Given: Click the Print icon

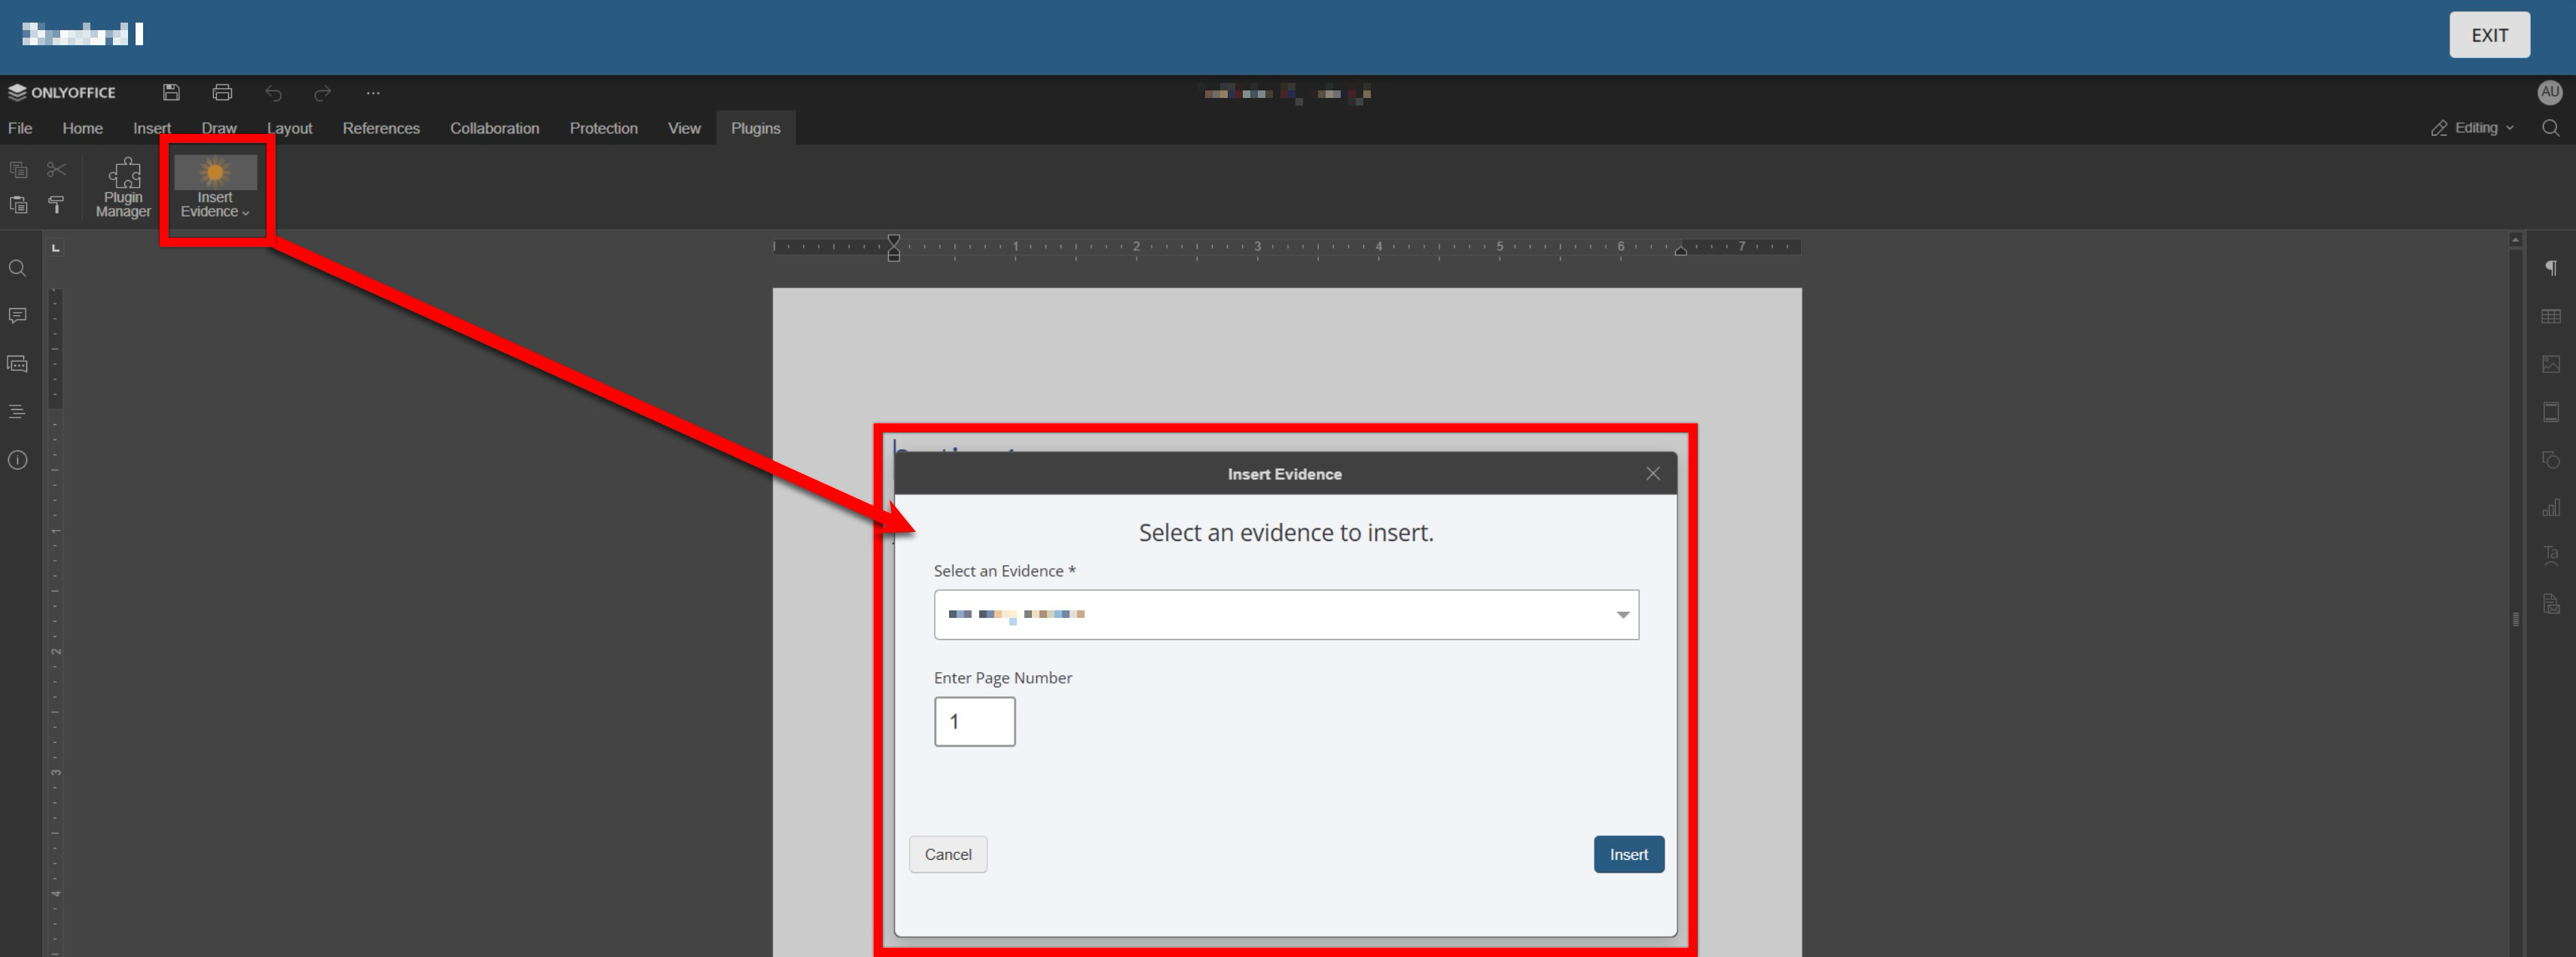Looking at the screenshot, I should pos(222,93).
